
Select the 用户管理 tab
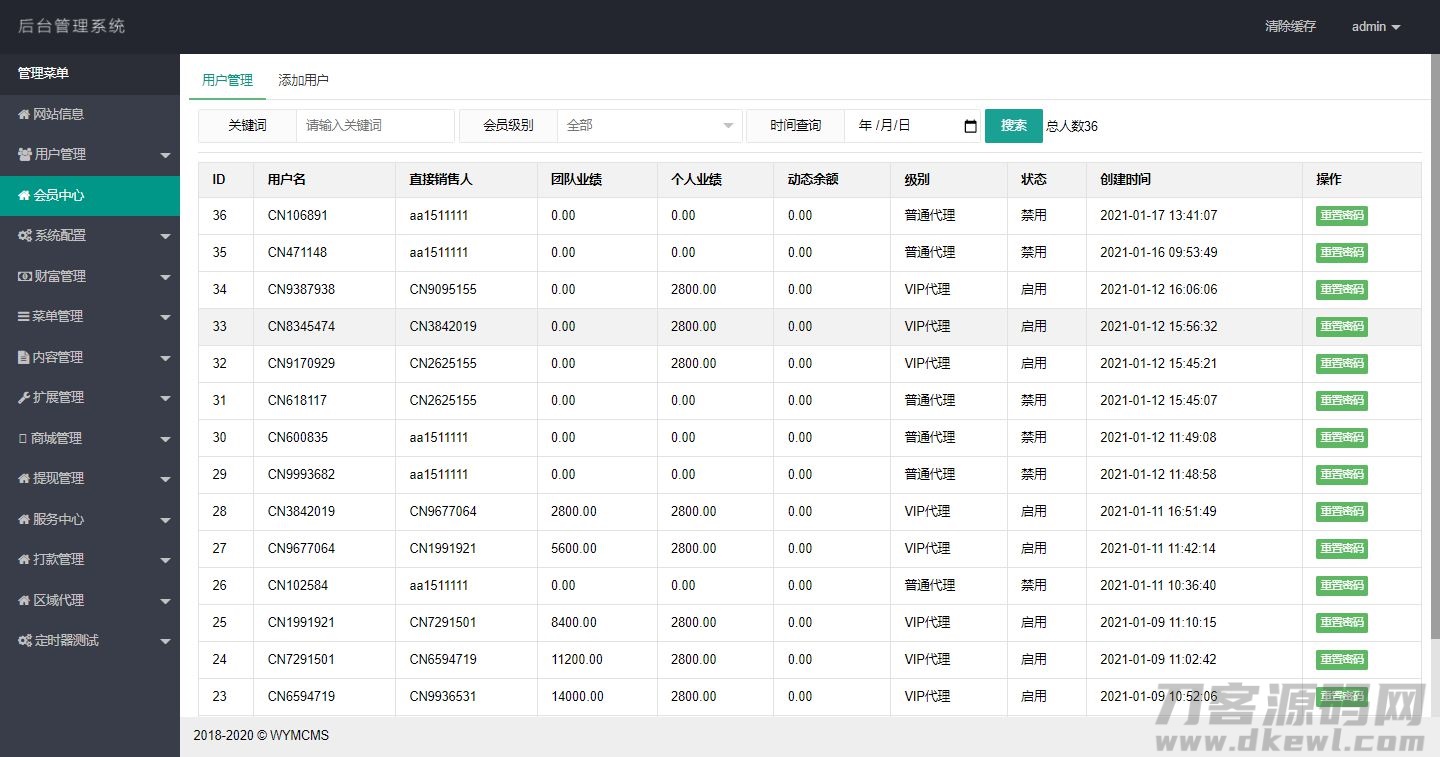click(x=227, y=79)
